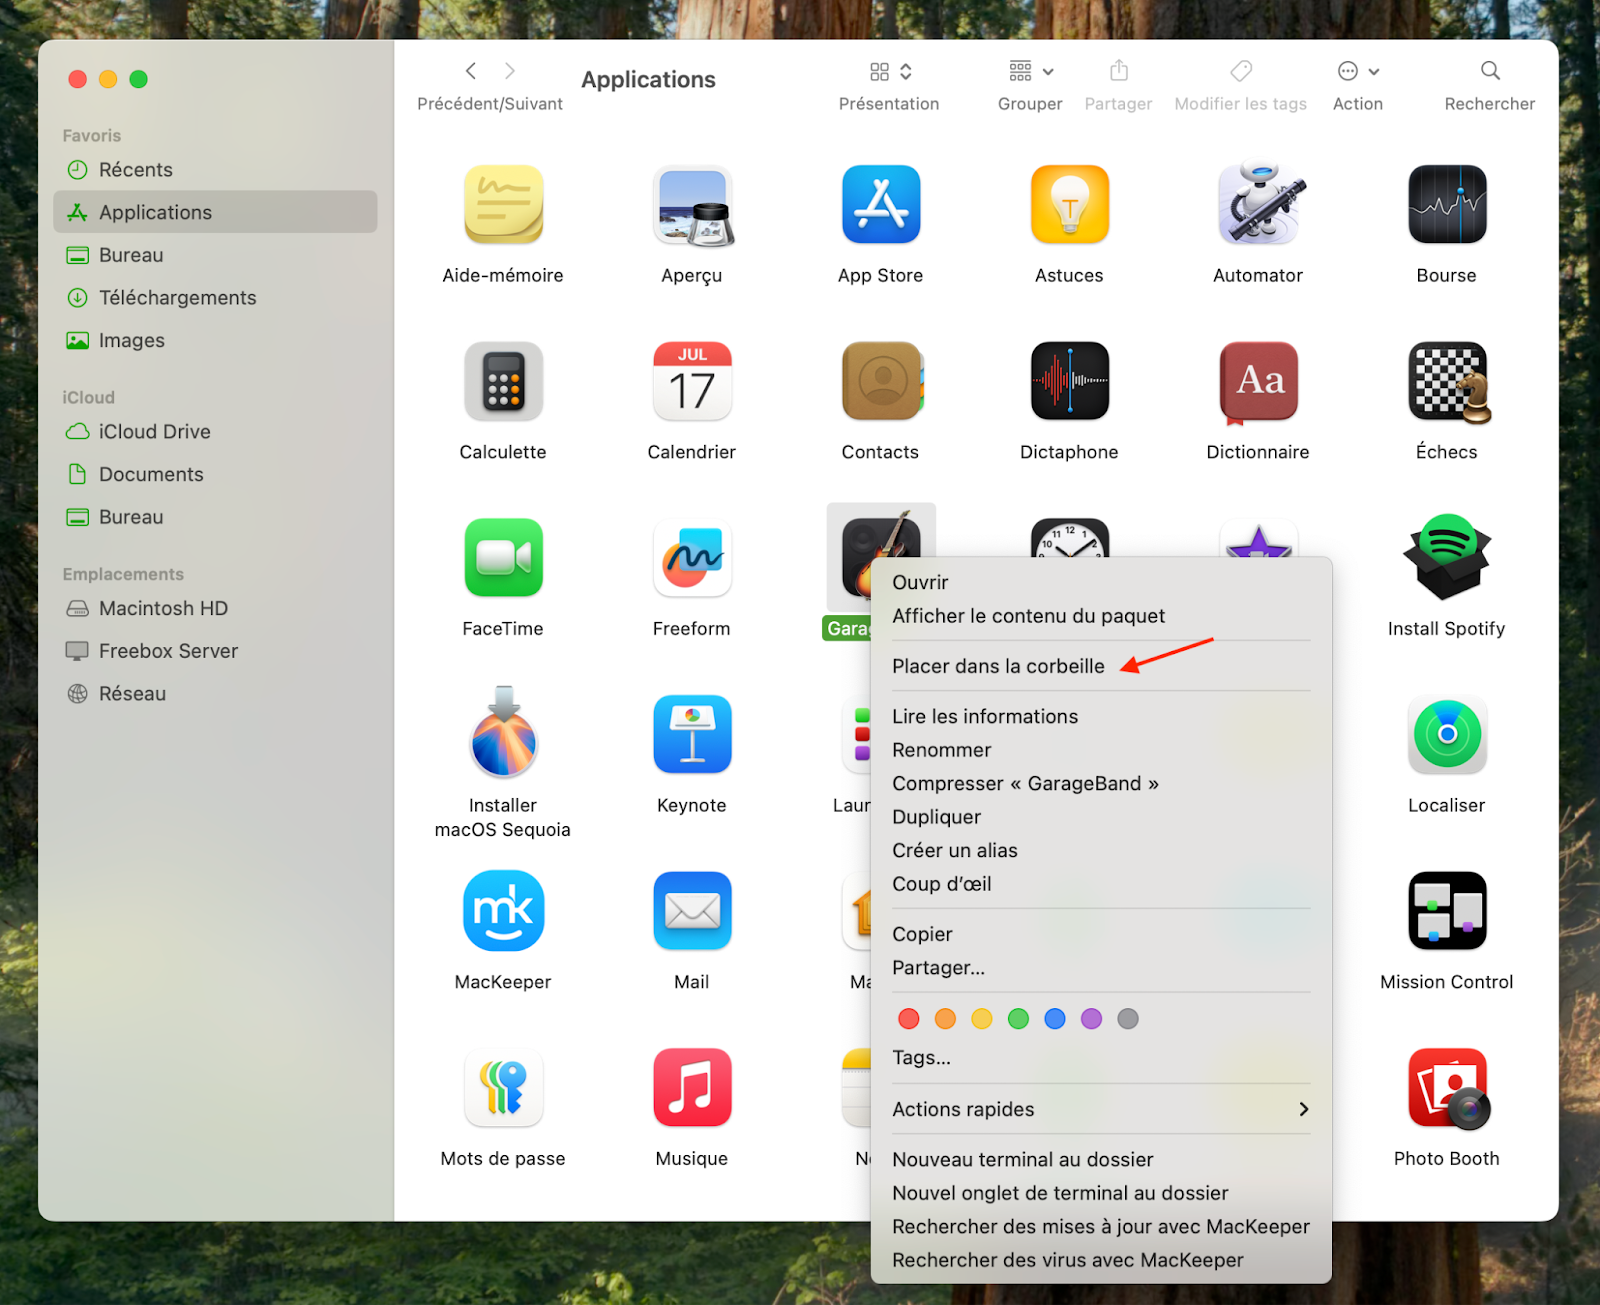This screenshot has width=1600, height=1305.
Task: Launch Keynote
Action: (691, 735)
